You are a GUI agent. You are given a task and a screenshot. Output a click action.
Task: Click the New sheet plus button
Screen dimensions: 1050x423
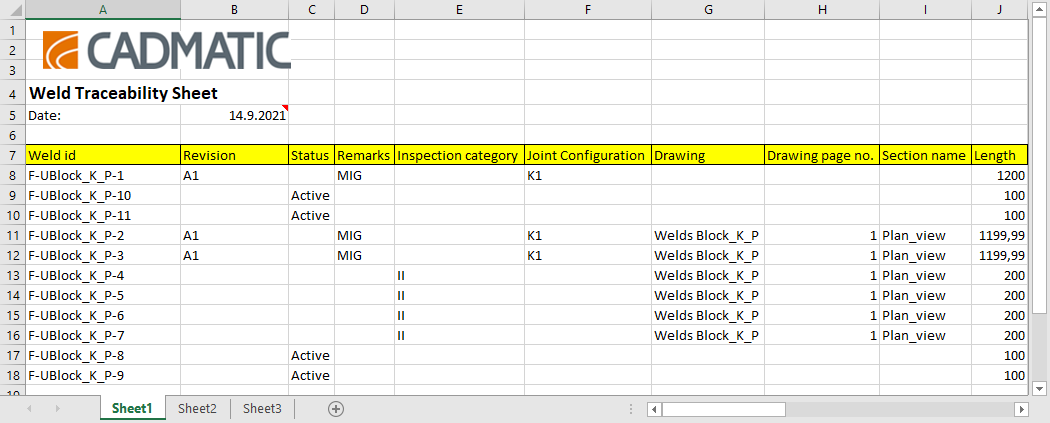click(336, 409)
